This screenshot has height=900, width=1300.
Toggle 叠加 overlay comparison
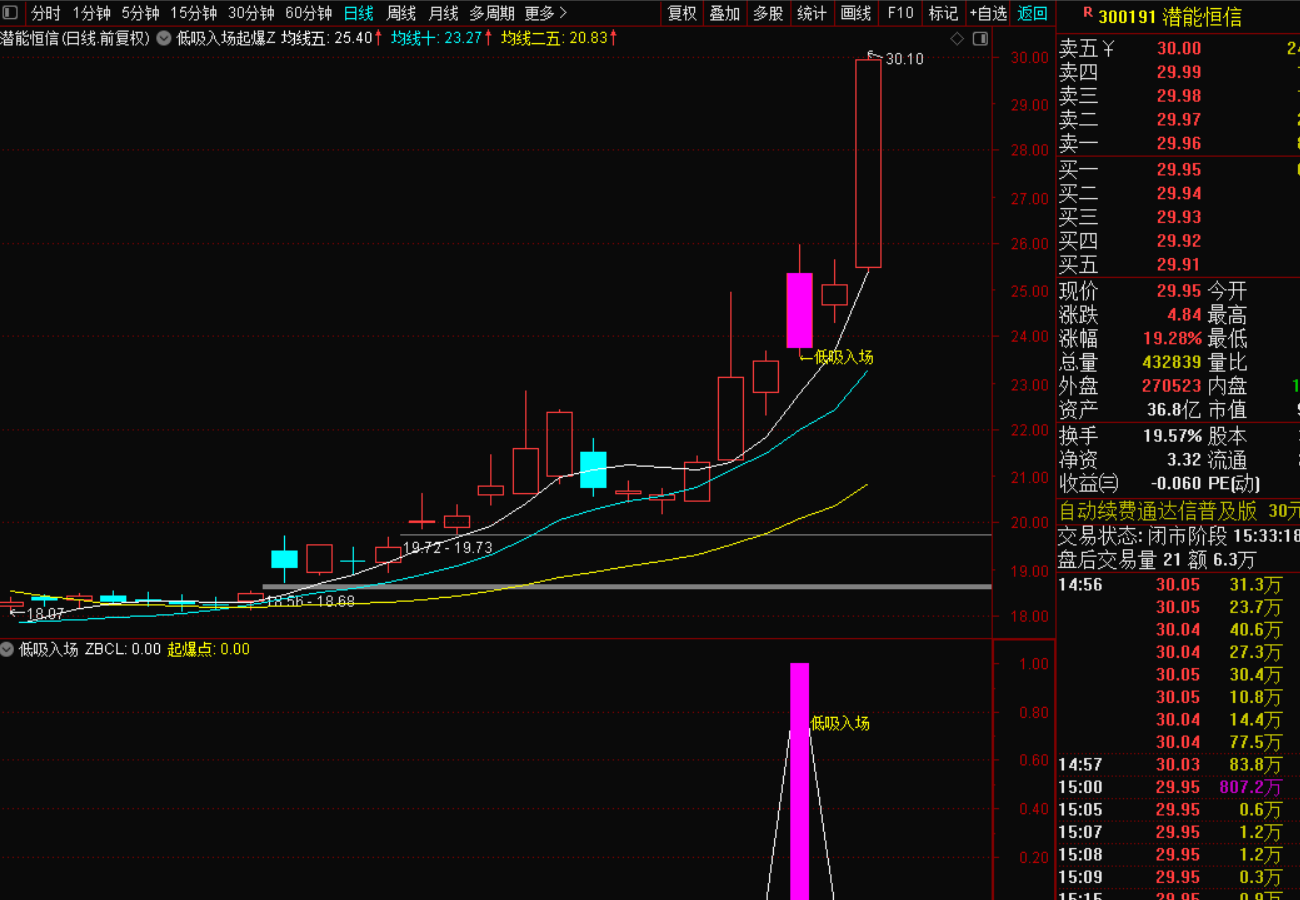[725, 13]
